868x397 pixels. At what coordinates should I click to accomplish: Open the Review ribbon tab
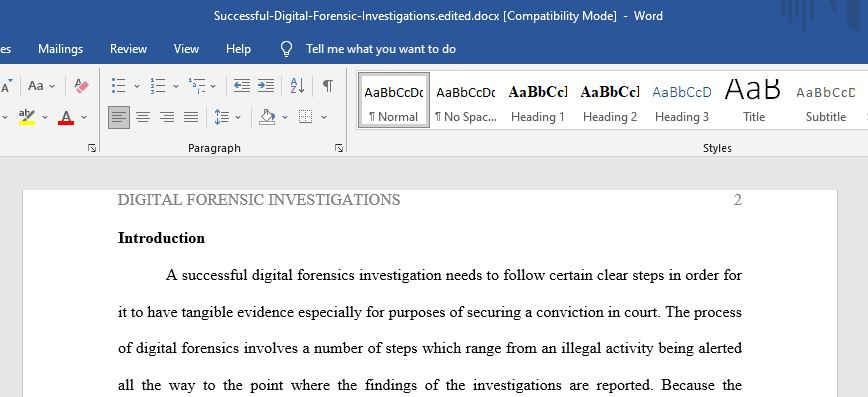(128, 49)
